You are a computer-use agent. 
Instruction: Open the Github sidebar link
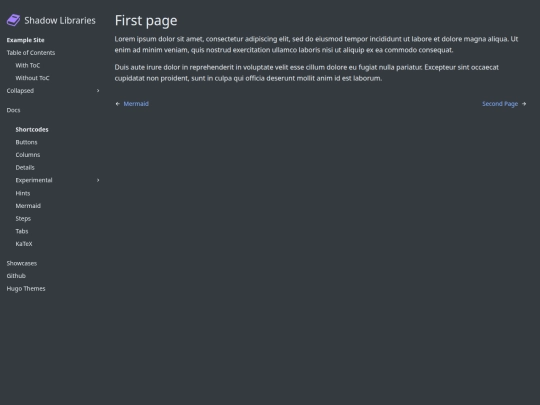16,276
